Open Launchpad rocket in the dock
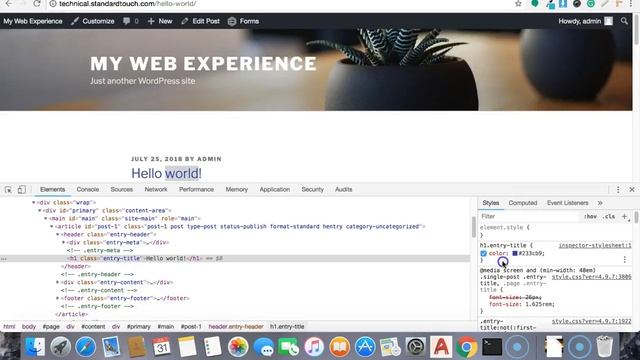The width and height of the screenshot is (640, 360). point(60,347)
